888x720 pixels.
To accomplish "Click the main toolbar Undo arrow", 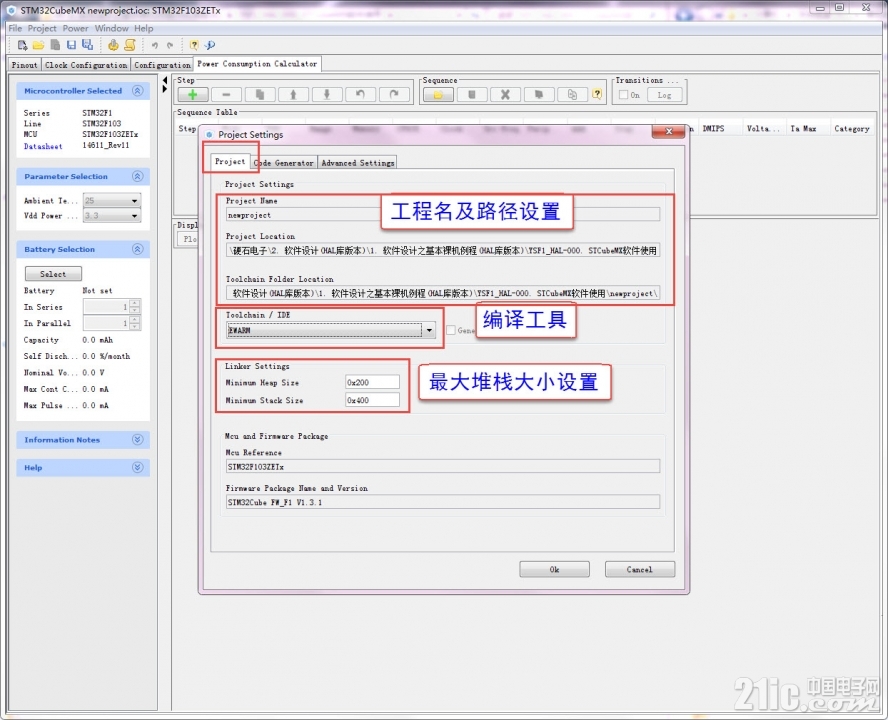I will tap(155, 45).
